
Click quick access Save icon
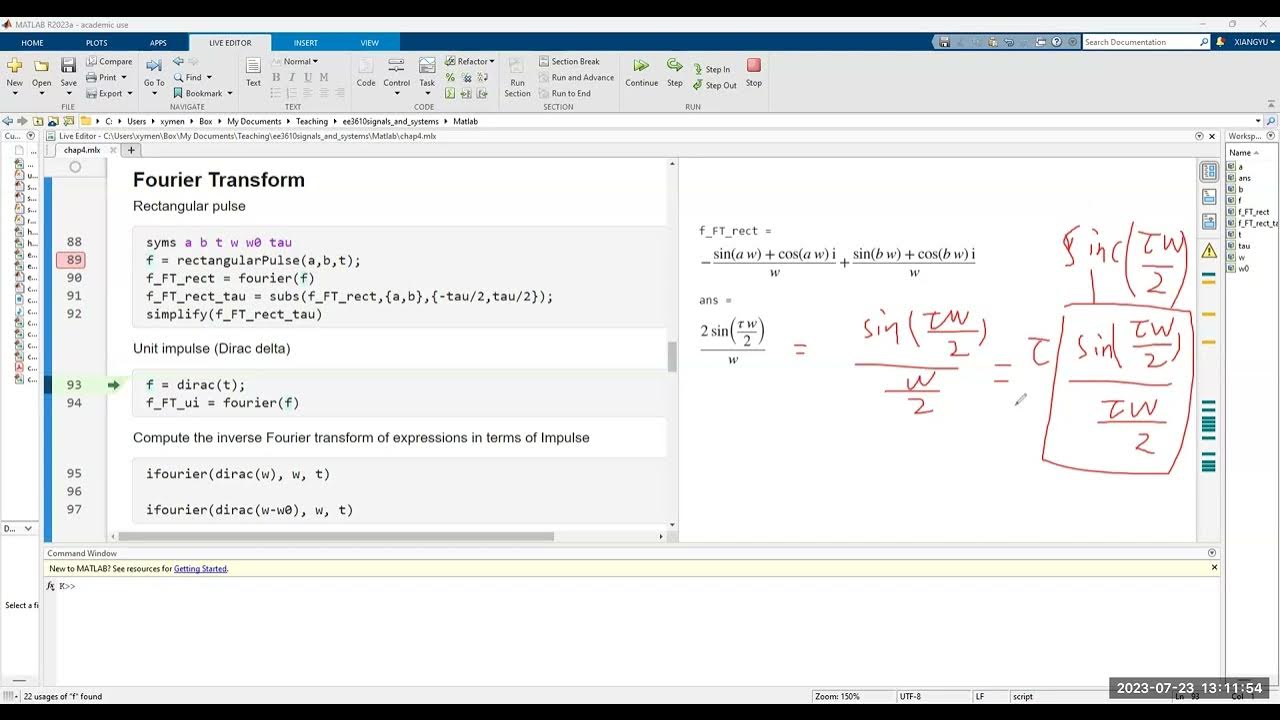point(944,42)
